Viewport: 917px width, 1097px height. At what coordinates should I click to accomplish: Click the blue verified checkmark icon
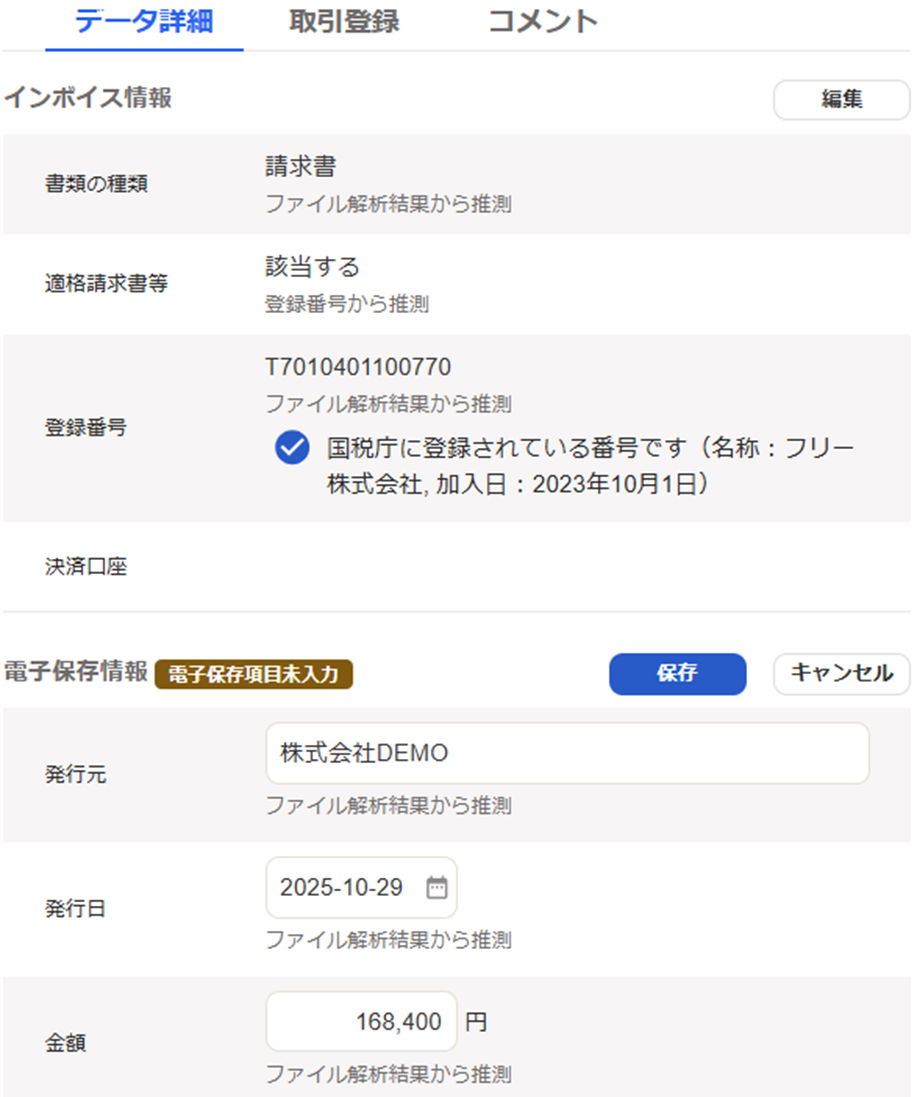click(291, 449)
